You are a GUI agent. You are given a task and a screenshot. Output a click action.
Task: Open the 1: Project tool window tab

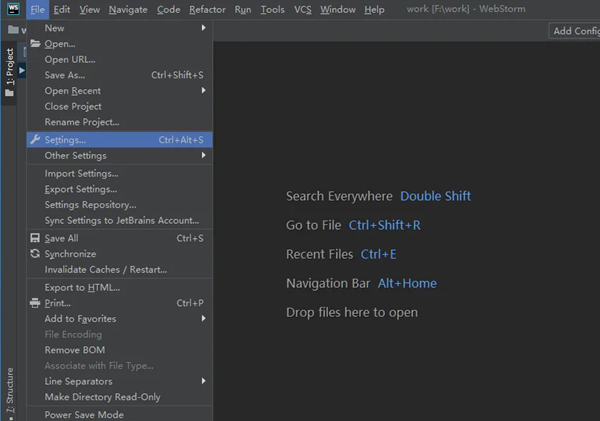tap(10, 69)
